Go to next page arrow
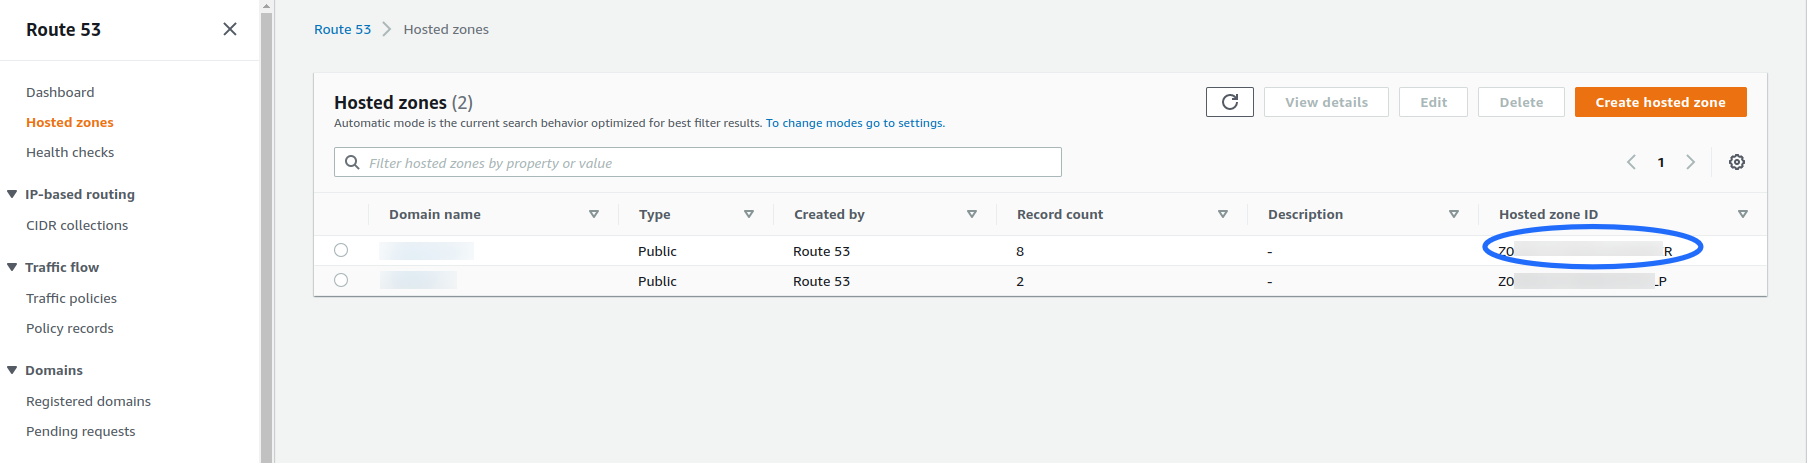The image size is (1813, 463). pos(1690,162)
